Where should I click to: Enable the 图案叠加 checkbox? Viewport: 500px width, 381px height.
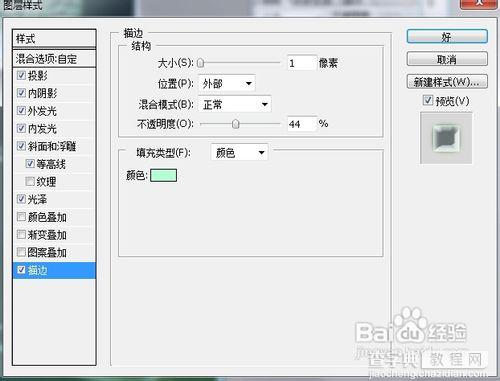(x=21, y=252)
